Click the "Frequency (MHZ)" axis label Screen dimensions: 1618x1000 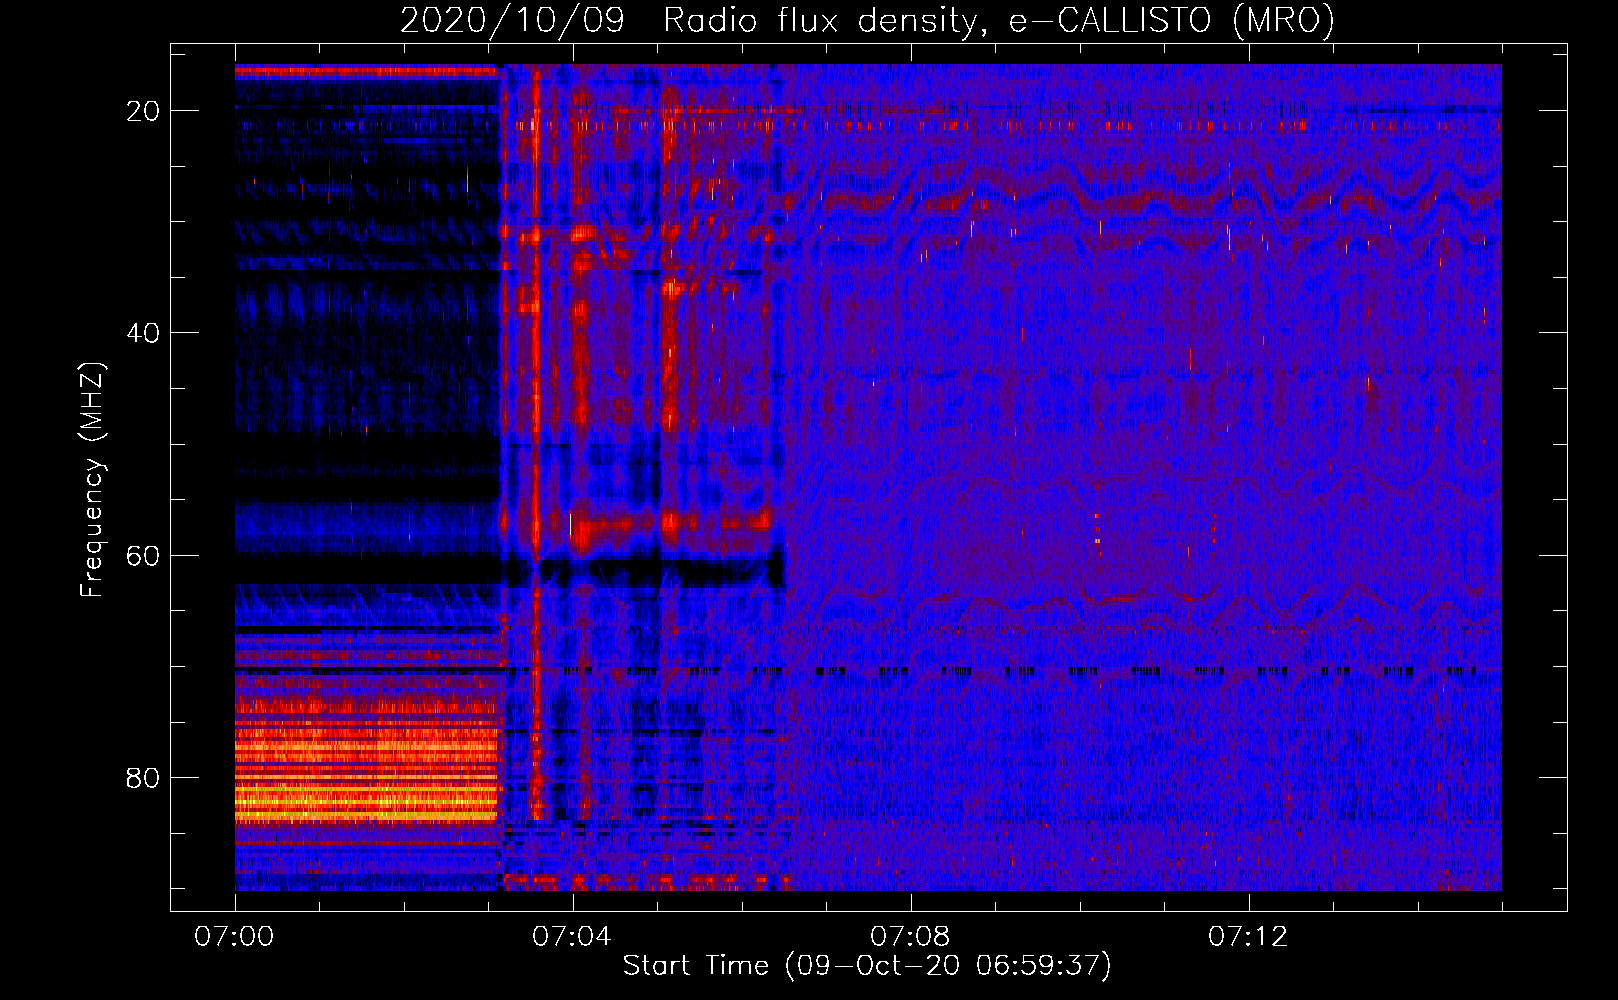click(92, 479)
